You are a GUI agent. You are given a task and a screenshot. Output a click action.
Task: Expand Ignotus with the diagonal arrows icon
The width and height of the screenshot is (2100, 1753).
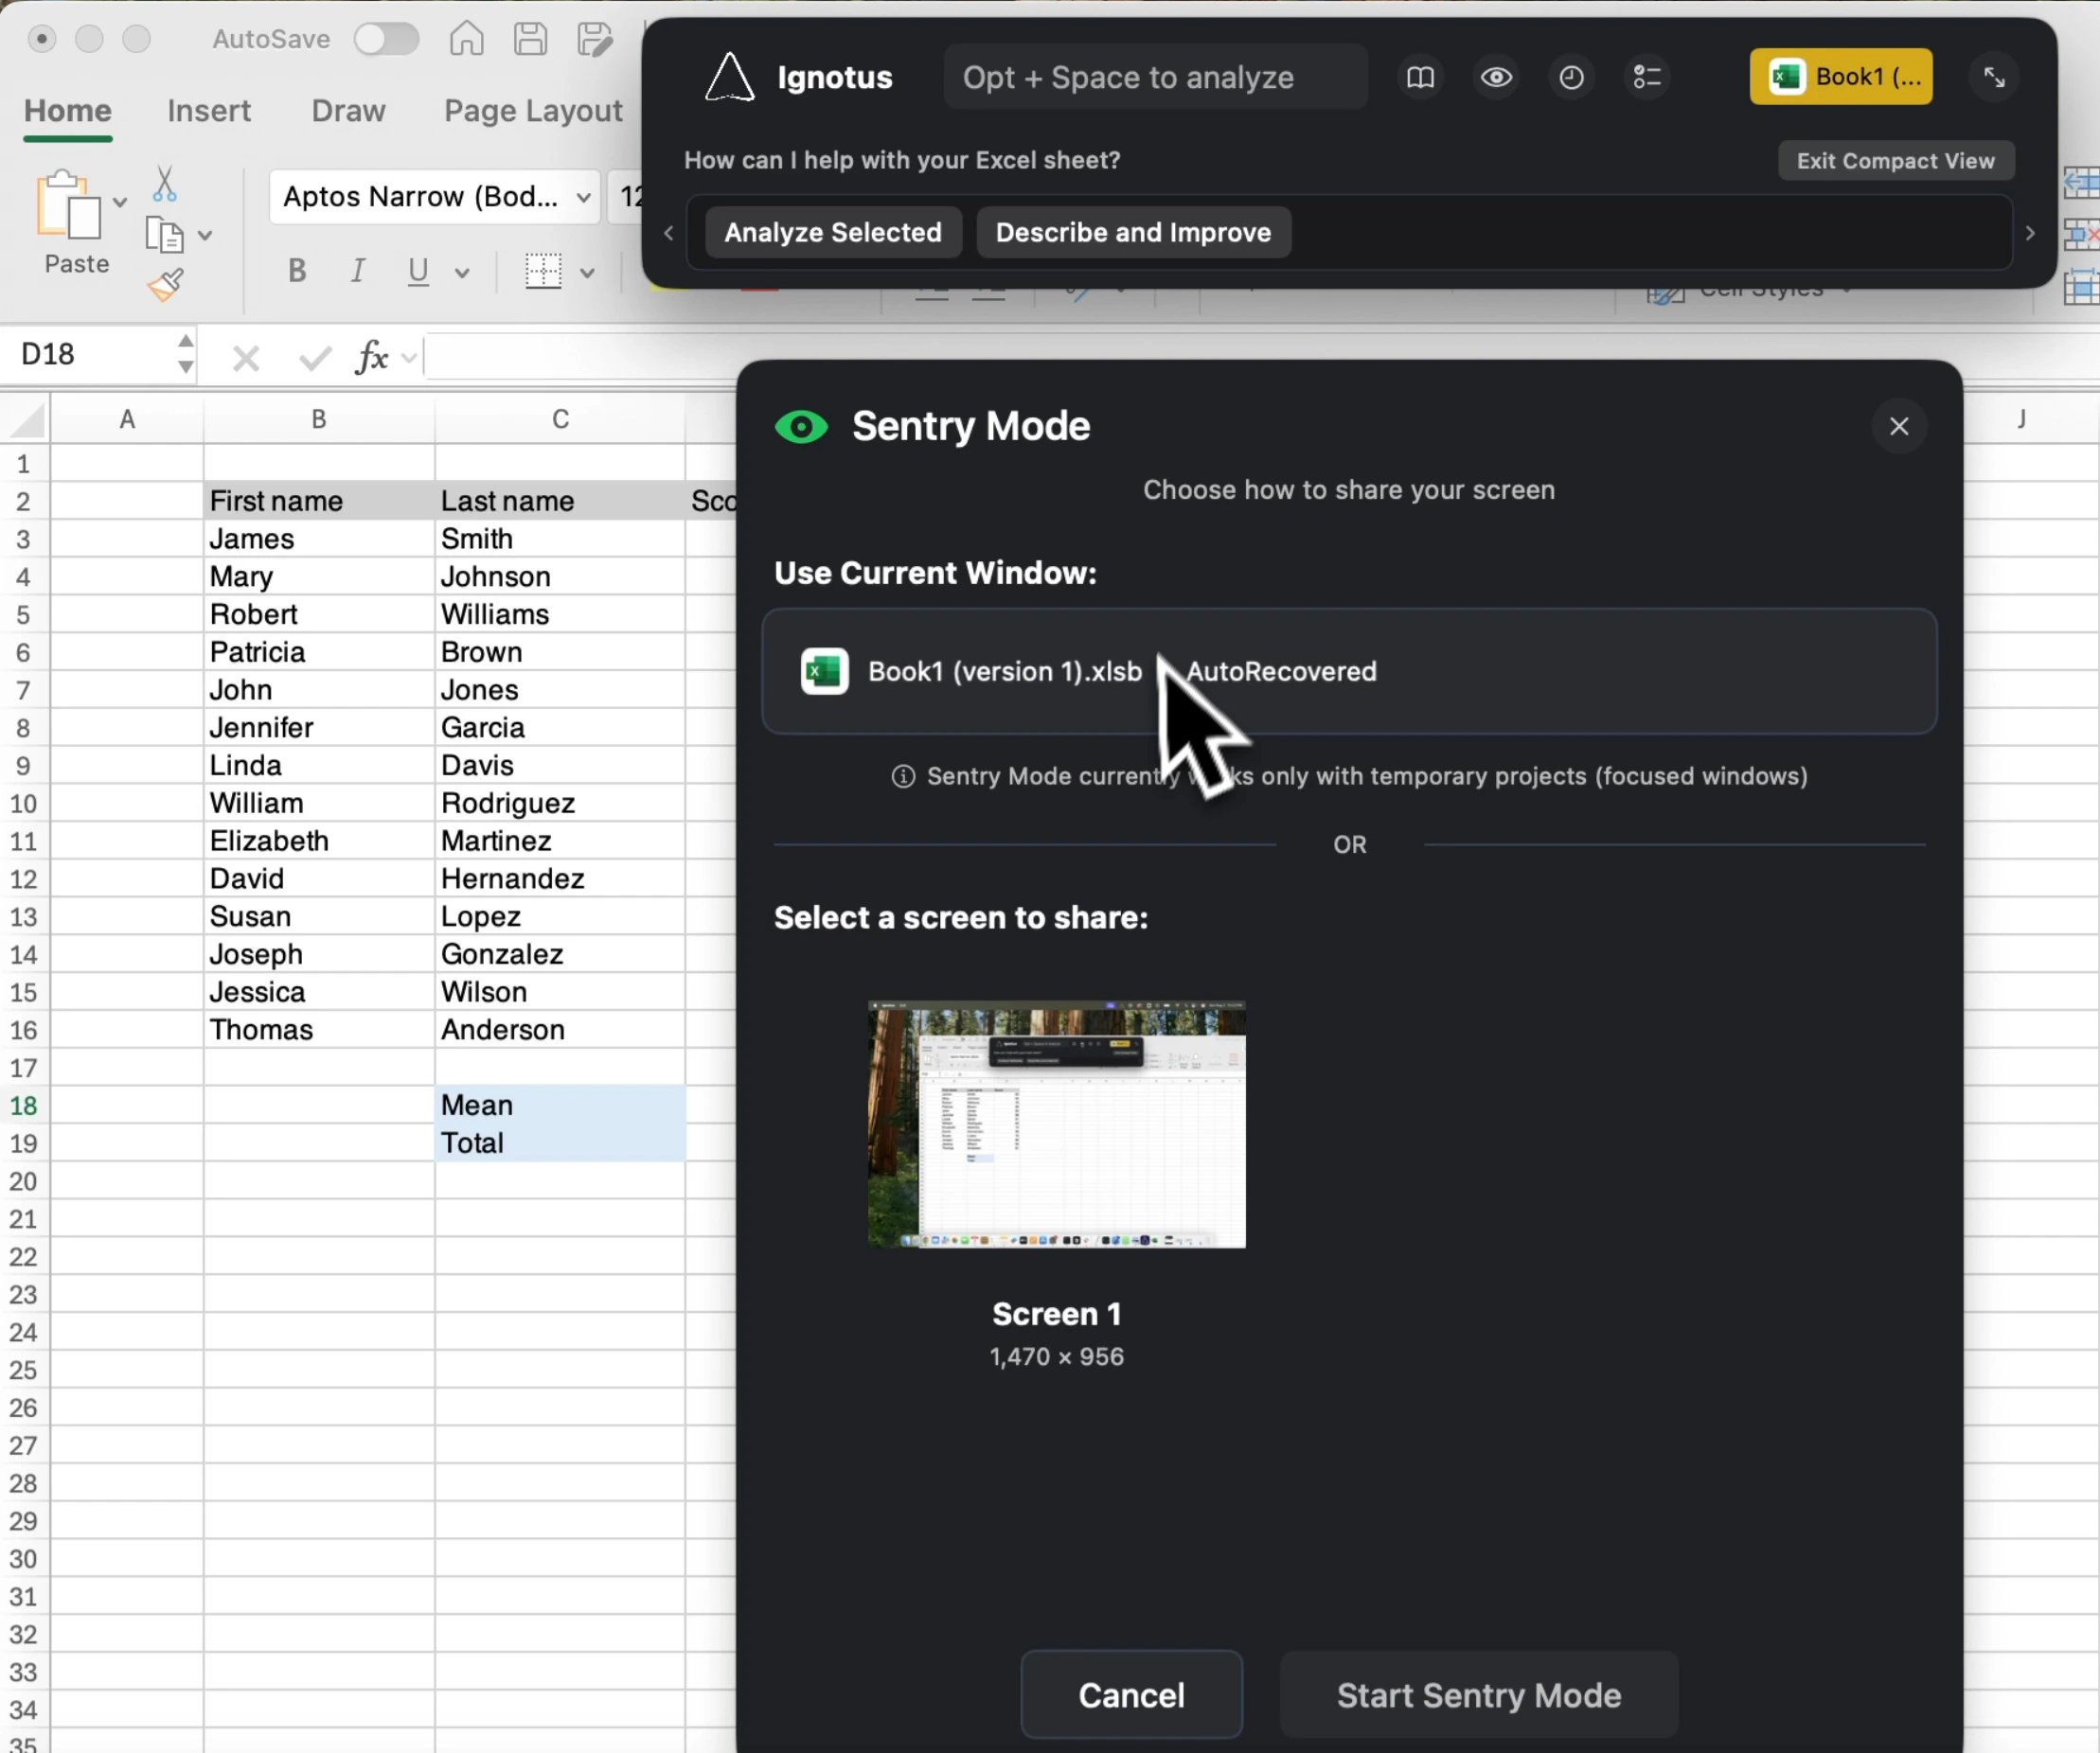[x=1994, y=77]
